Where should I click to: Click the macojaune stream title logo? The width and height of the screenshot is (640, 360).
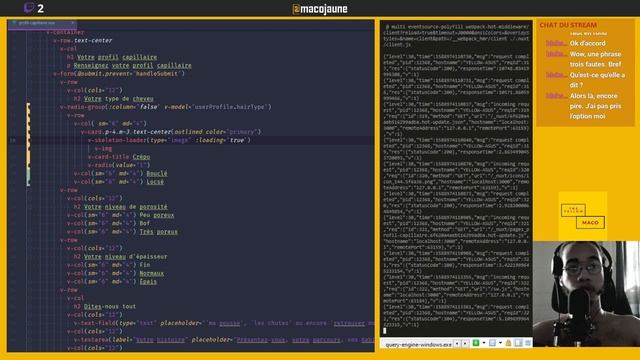(320, 9)
